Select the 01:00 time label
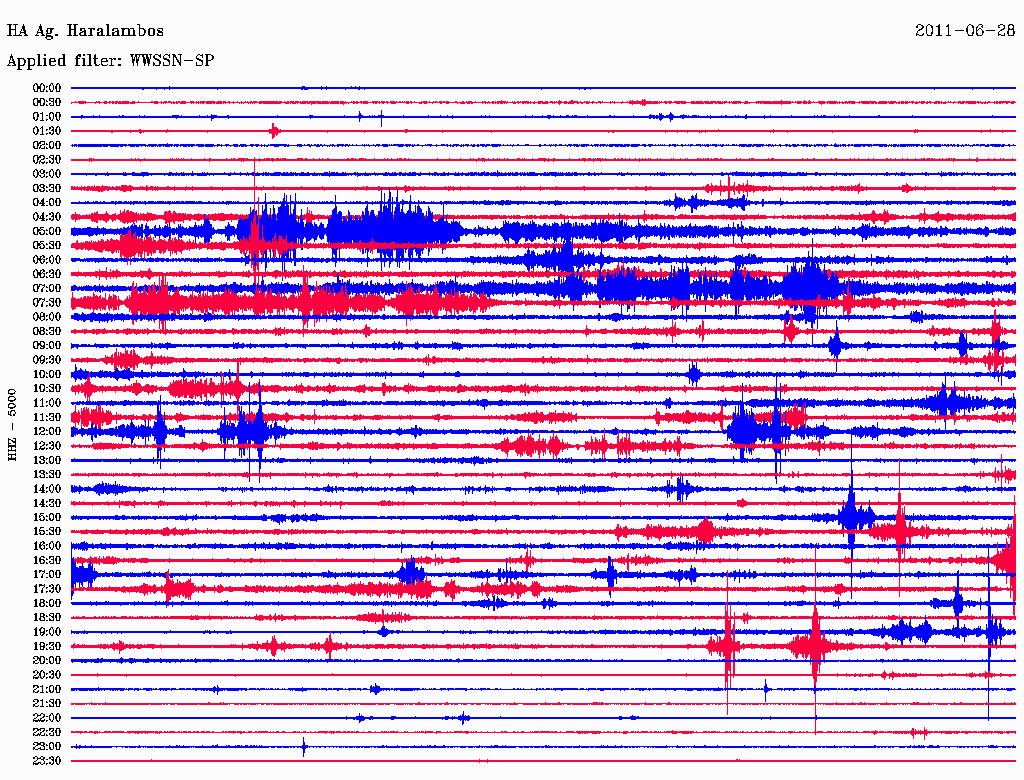This screenshot has width=1024, height=780. click(x=47, y=117)
